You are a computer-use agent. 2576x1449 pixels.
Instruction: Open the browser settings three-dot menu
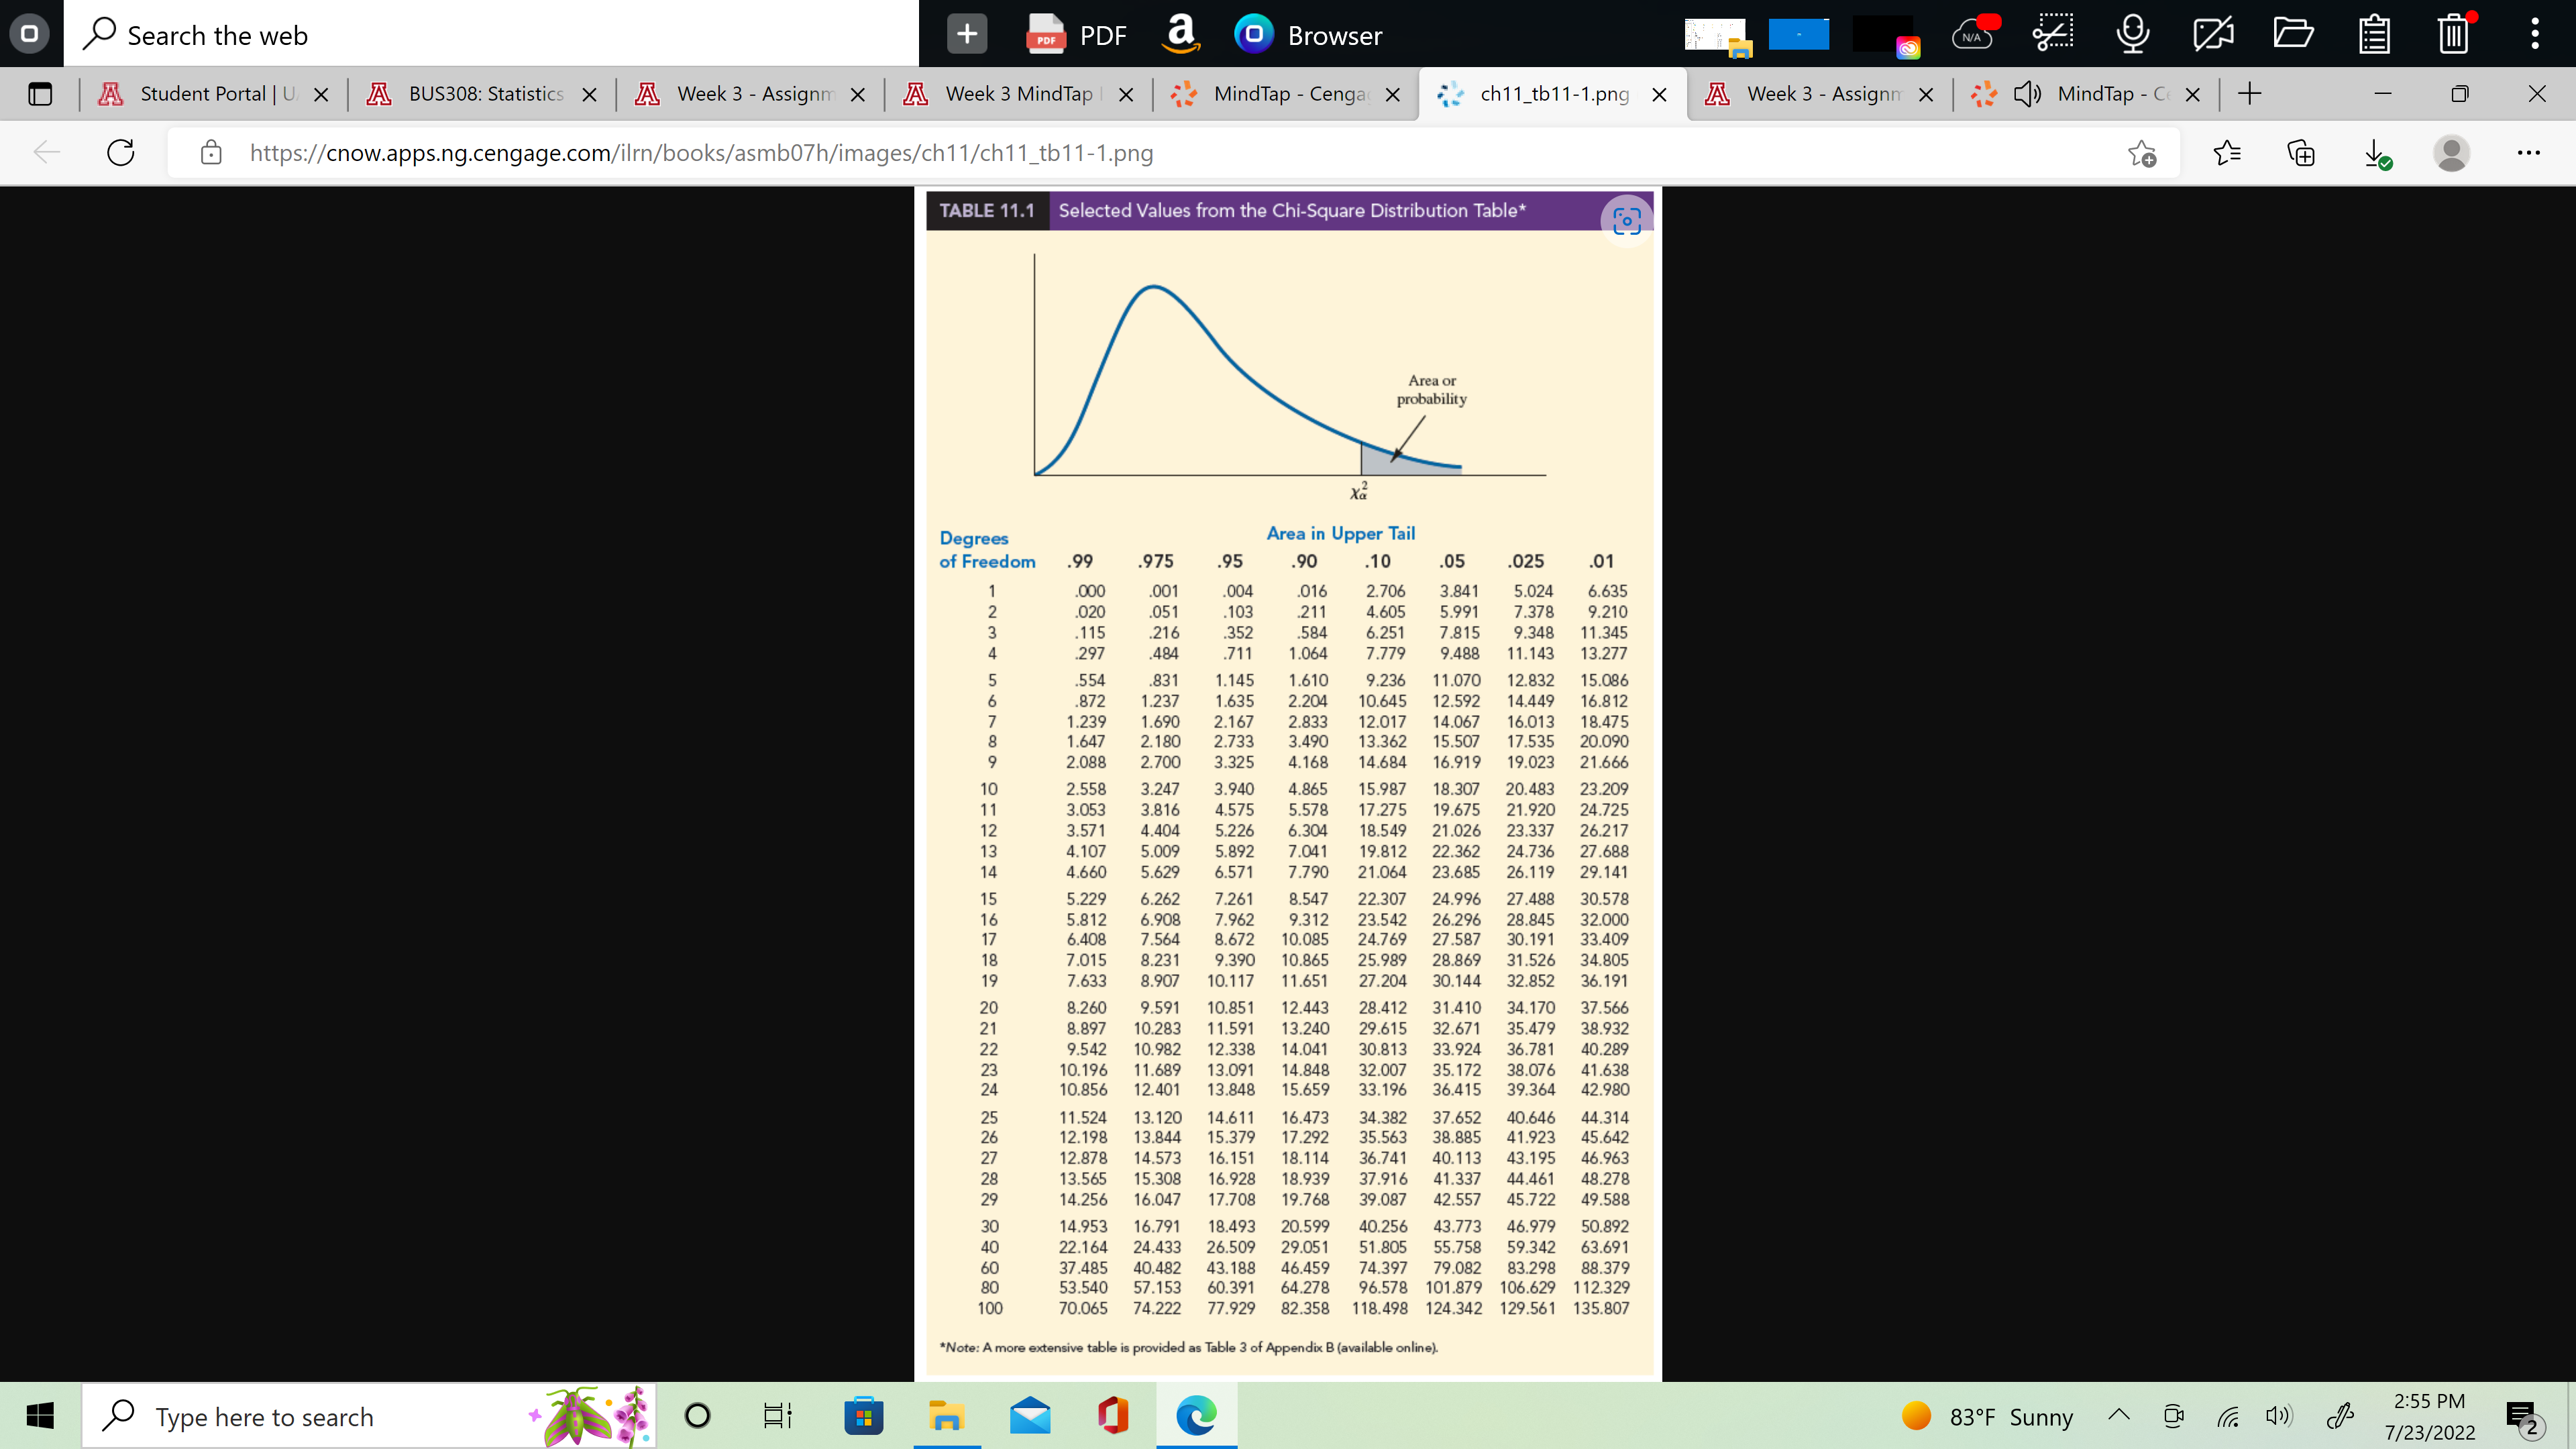point(2530,152)
